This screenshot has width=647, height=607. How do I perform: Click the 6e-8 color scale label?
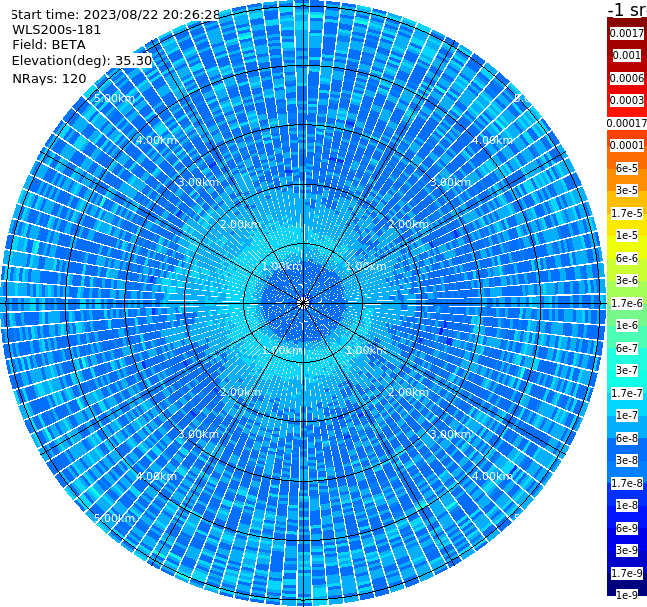click(627, 438)
